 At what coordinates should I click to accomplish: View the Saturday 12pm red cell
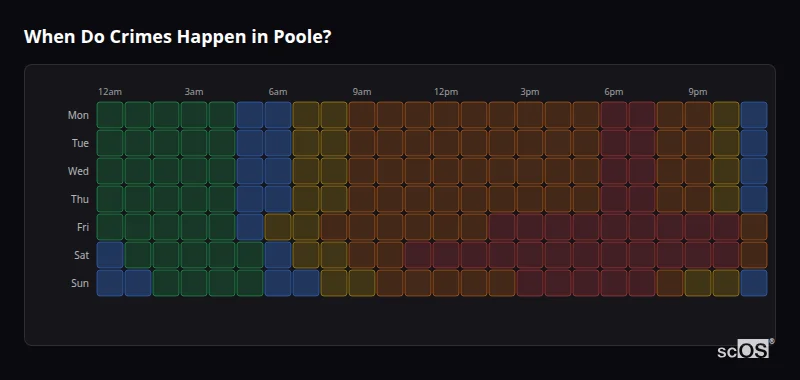pos(445,255)
